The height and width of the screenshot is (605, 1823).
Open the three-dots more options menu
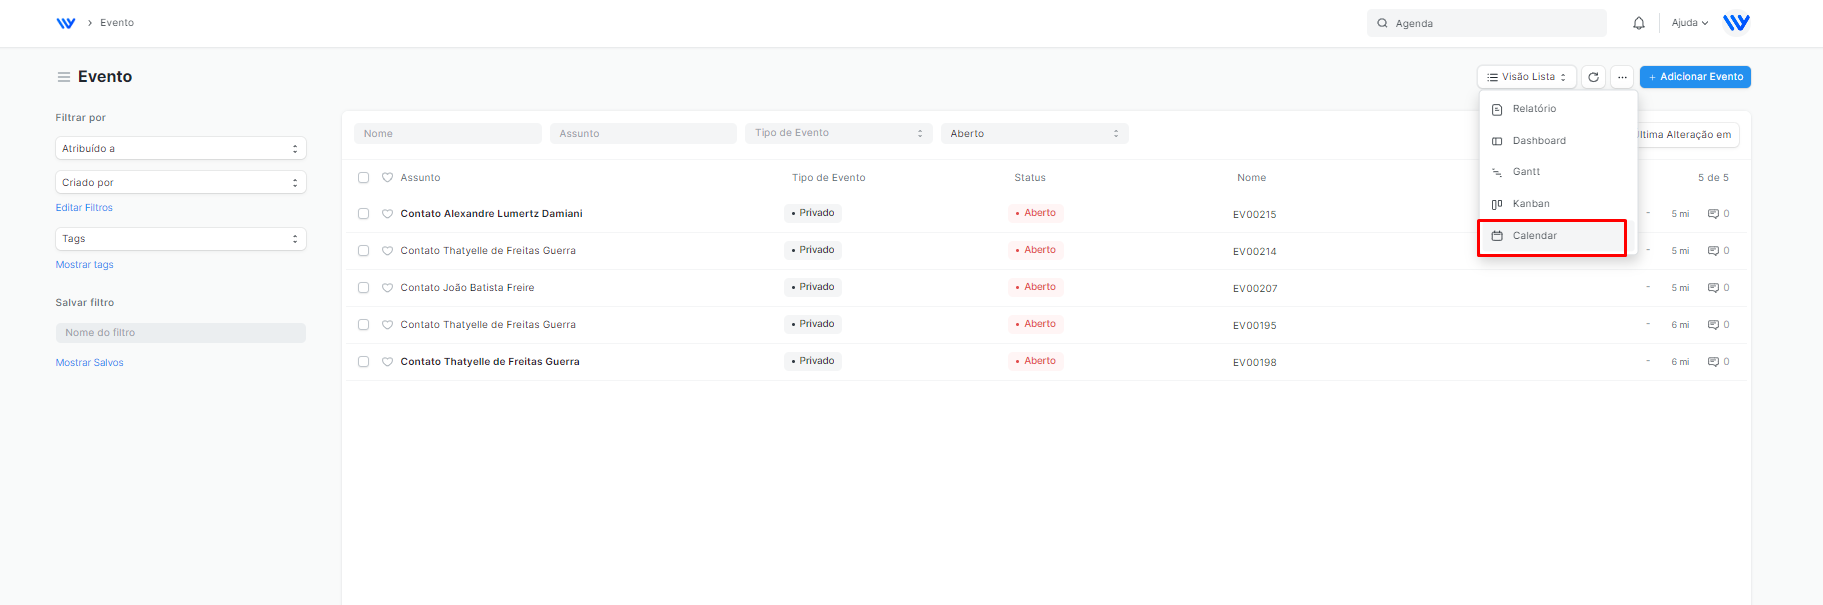[1622, 77]
